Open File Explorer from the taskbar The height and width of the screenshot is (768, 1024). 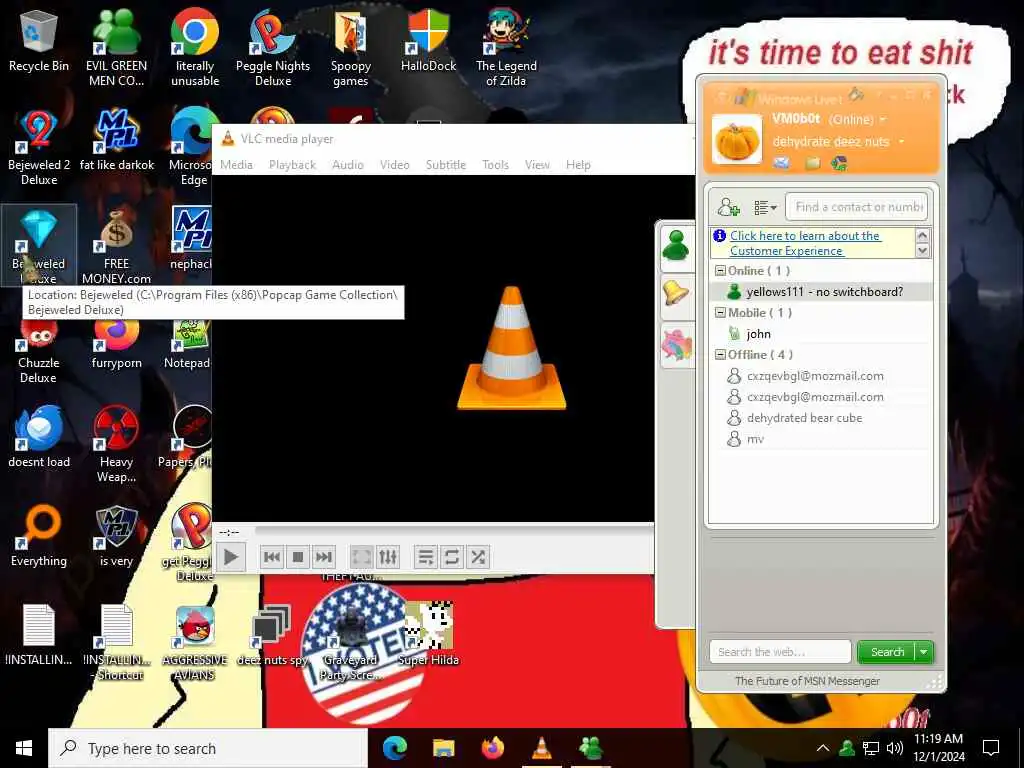(x=443, y=748)
